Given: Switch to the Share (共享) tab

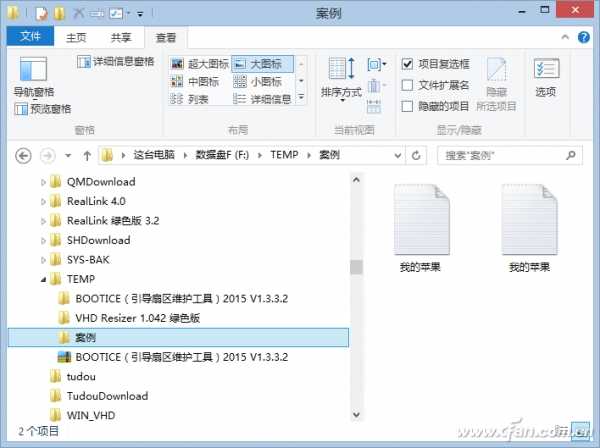Looking at the screenshot, I should pos(121,37).
